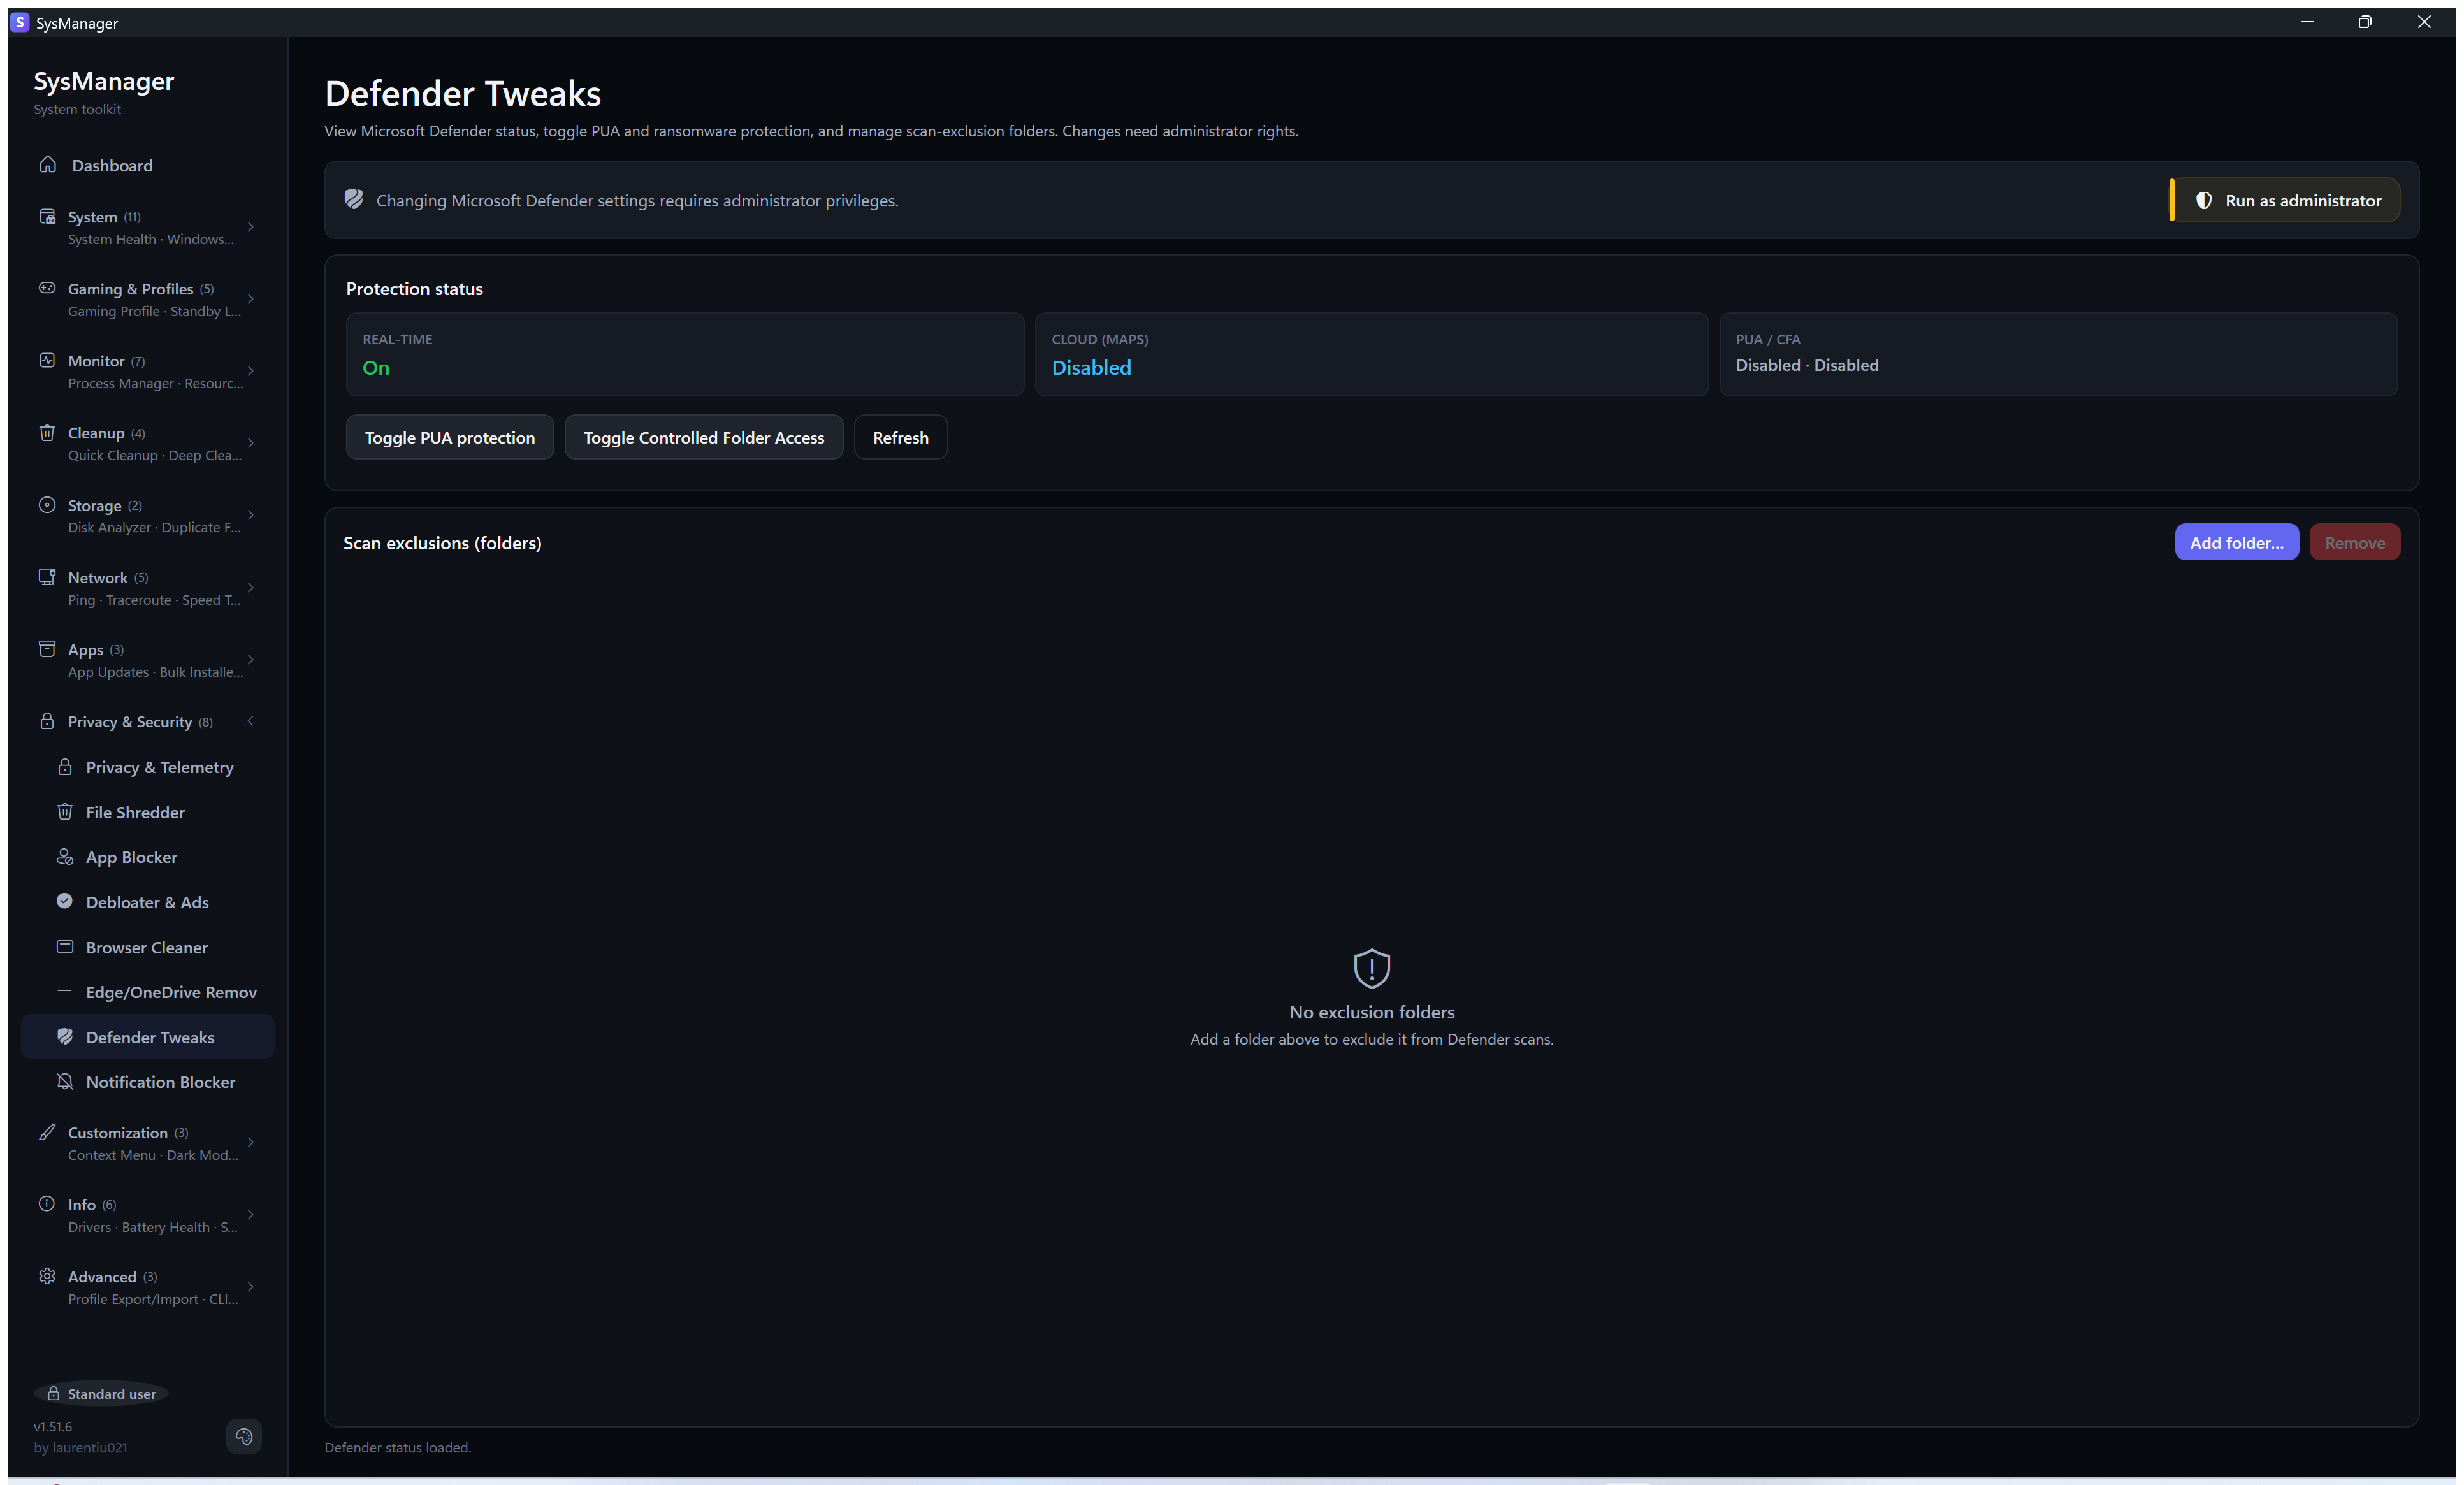Expand the Network category chevron
The height and width of the screenshot is (1485, 2464).
pyautogui.click(x=251, y=587)
